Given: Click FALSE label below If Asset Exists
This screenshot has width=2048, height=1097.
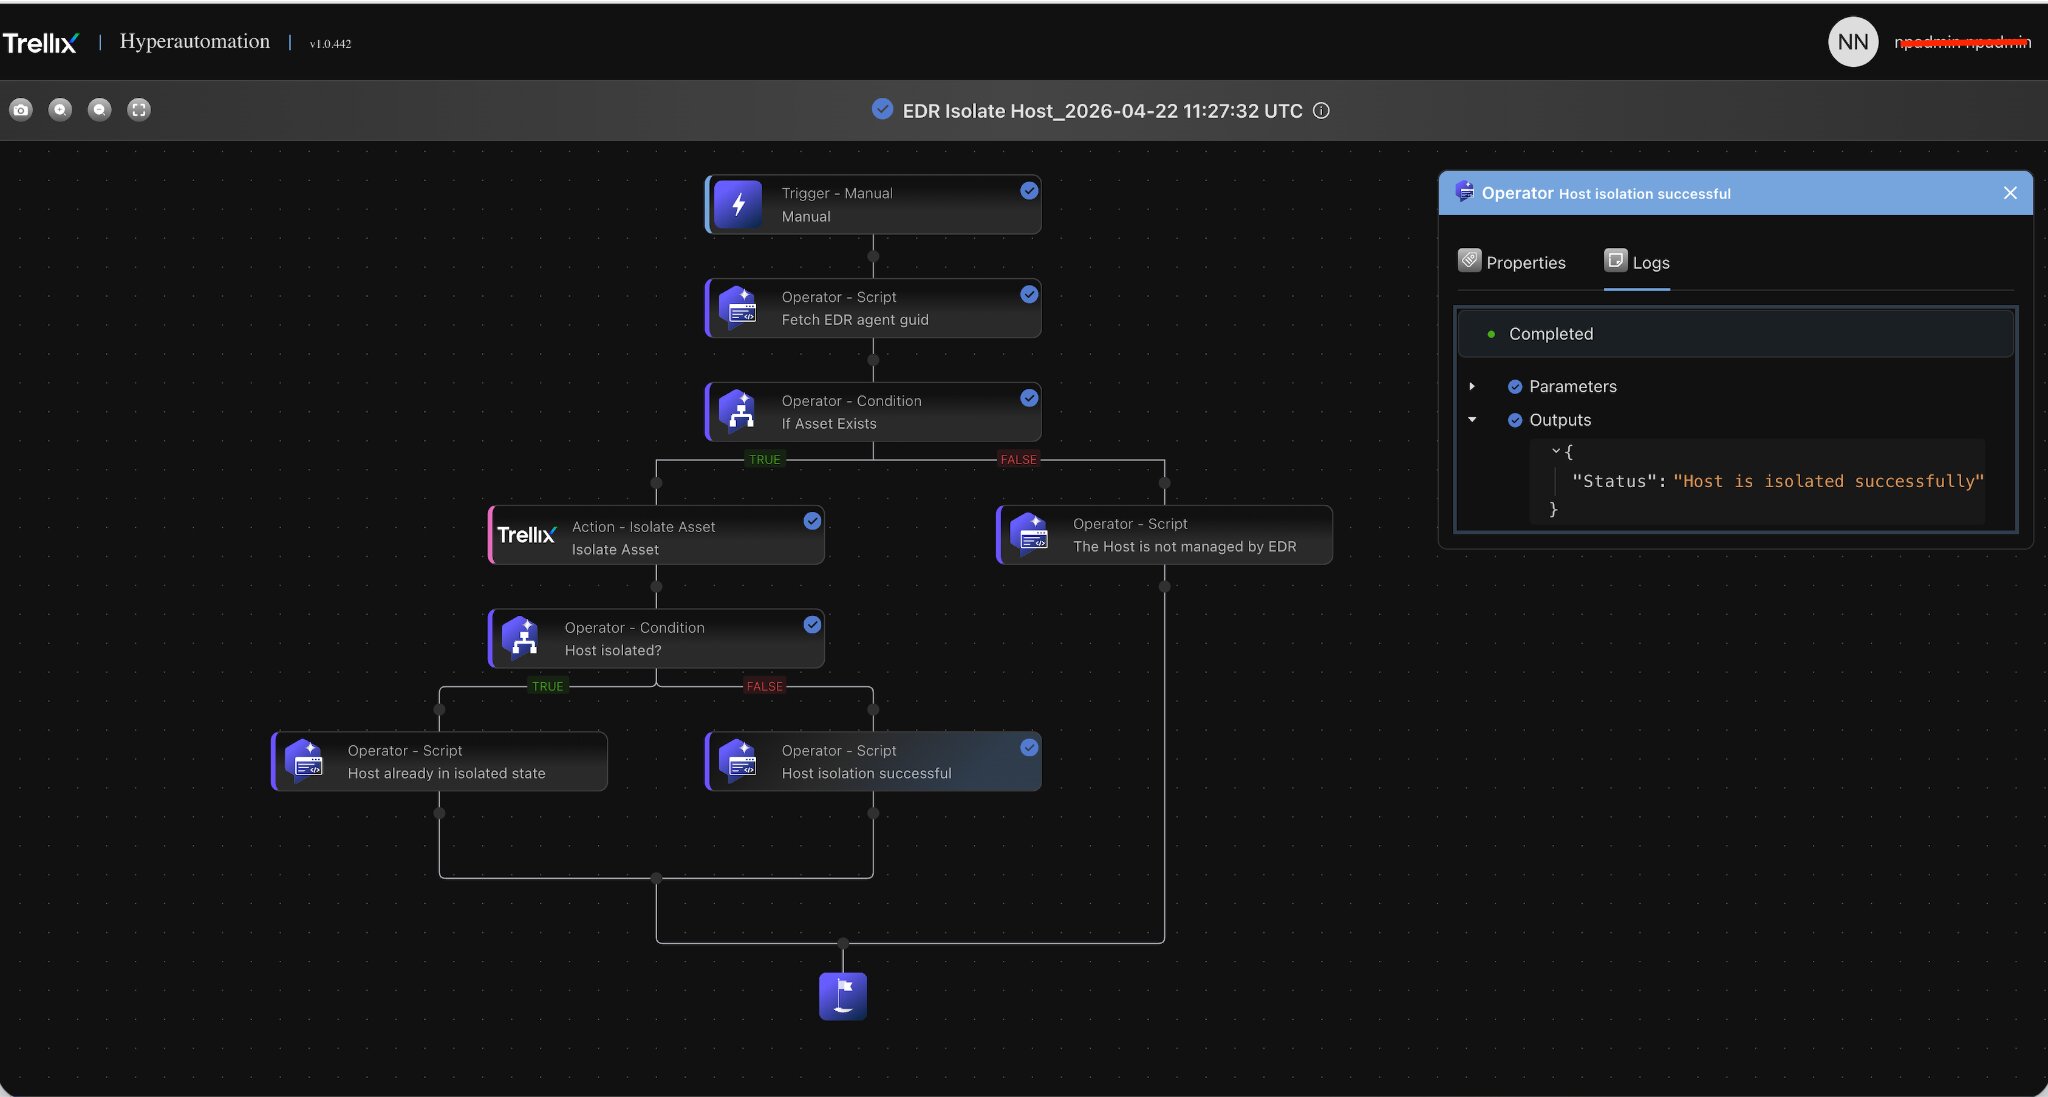Looking at the screenshot, I should click(1018, 460).
